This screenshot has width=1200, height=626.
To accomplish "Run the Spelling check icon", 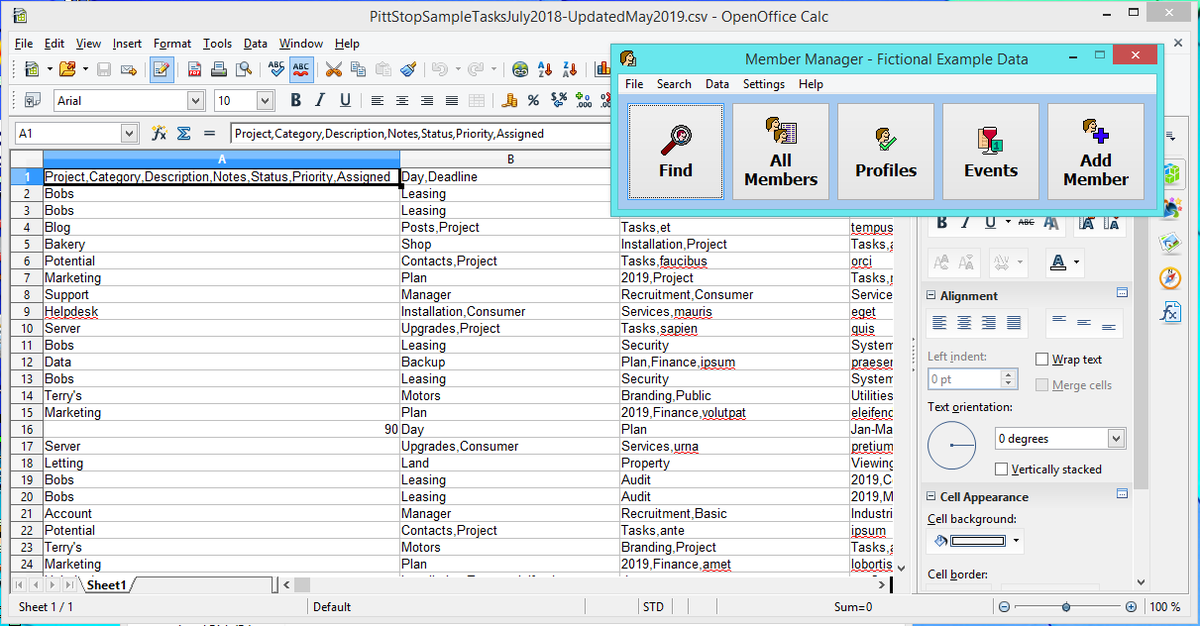I will tap(277, 69).
